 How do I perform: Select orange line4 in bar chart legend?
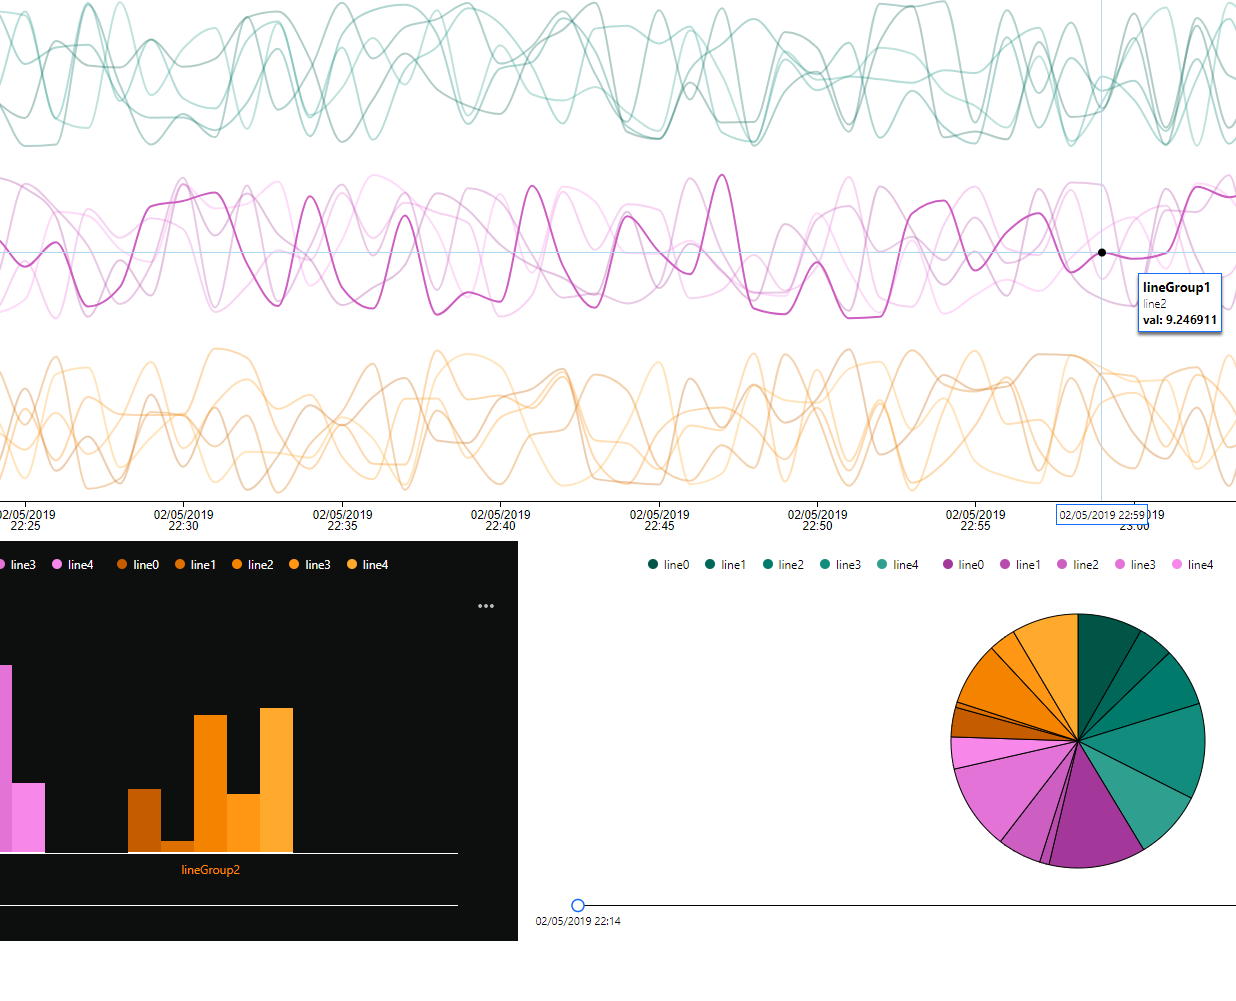tap(367, 565)
